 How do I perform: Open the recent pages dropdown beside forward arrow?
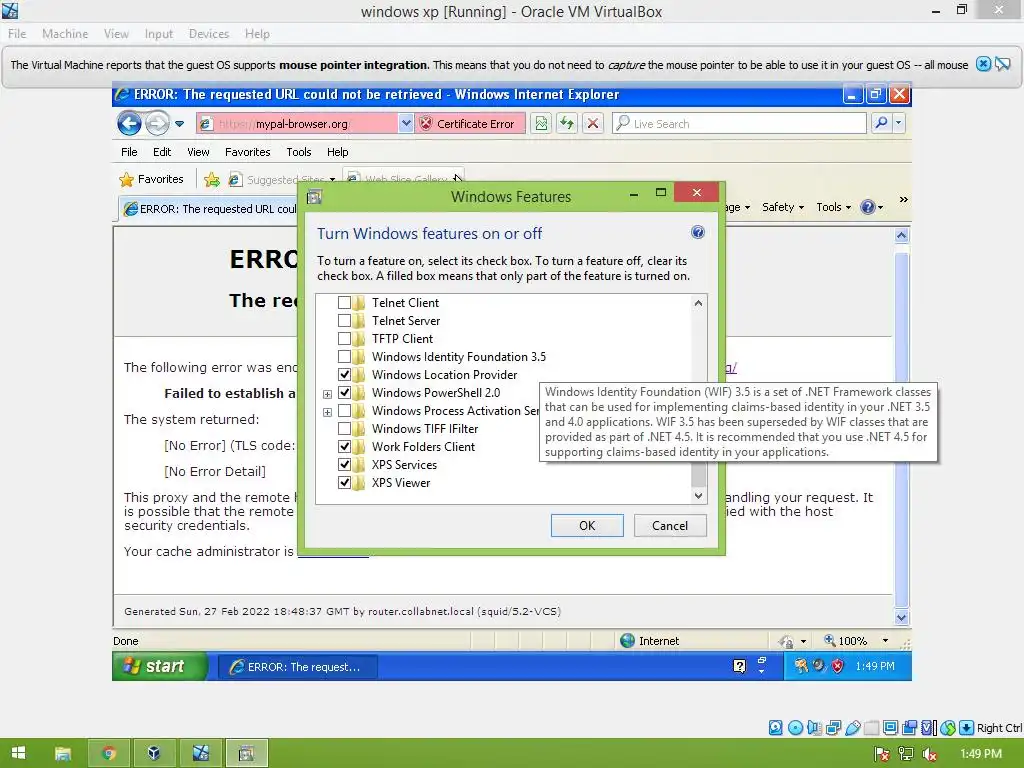(179, 123)
